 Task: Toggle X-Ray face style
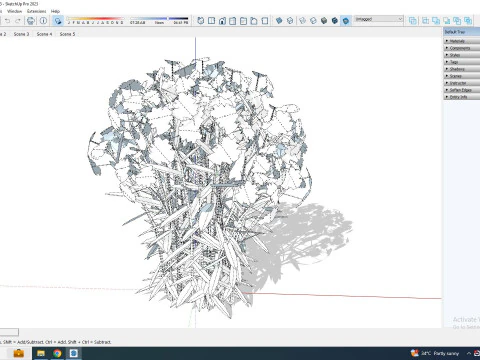[279, 21]
